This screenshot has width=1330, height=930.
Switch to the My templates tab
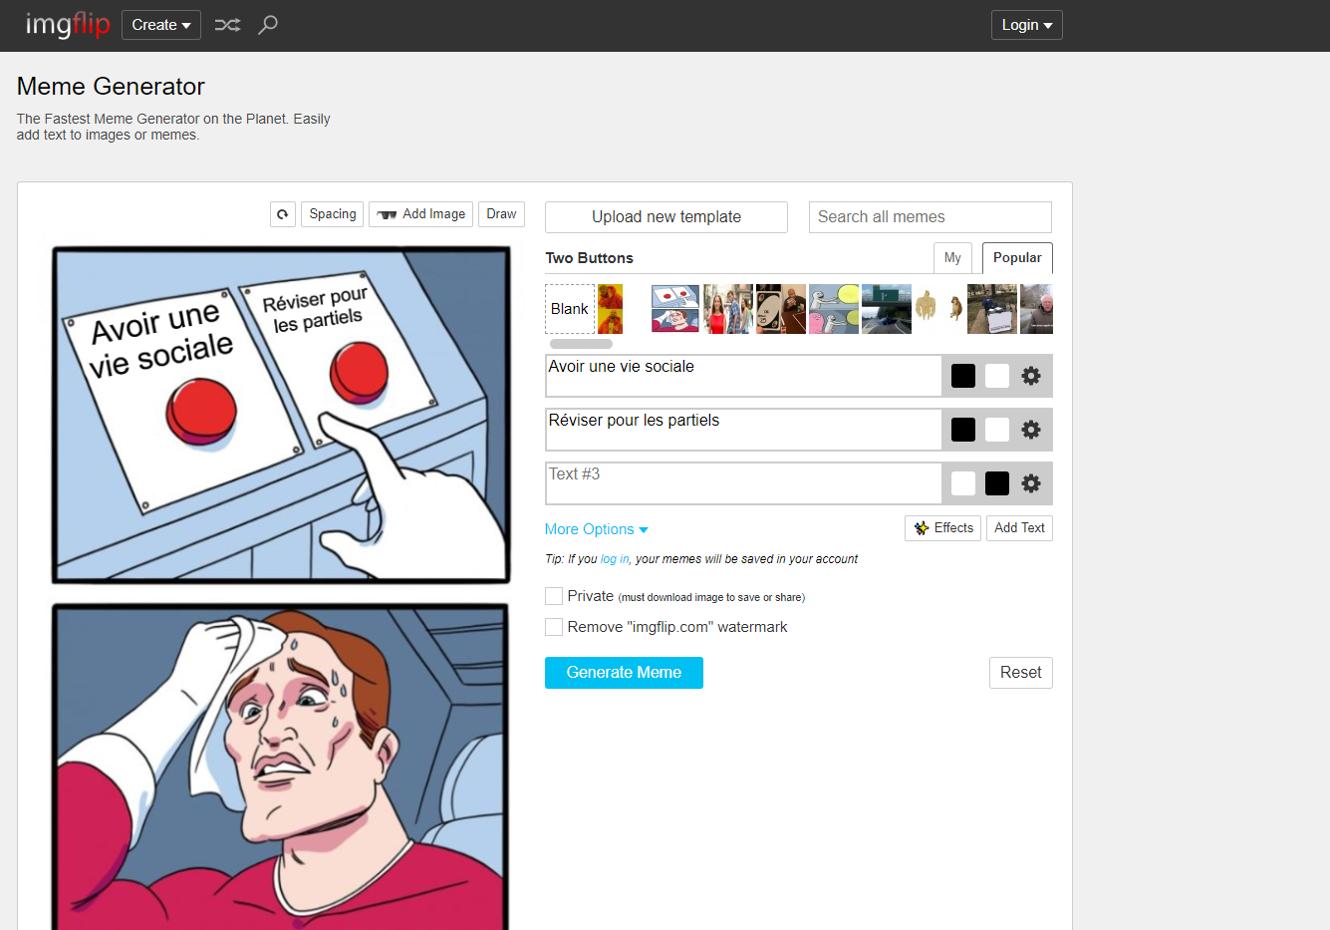tap(952, 258)
